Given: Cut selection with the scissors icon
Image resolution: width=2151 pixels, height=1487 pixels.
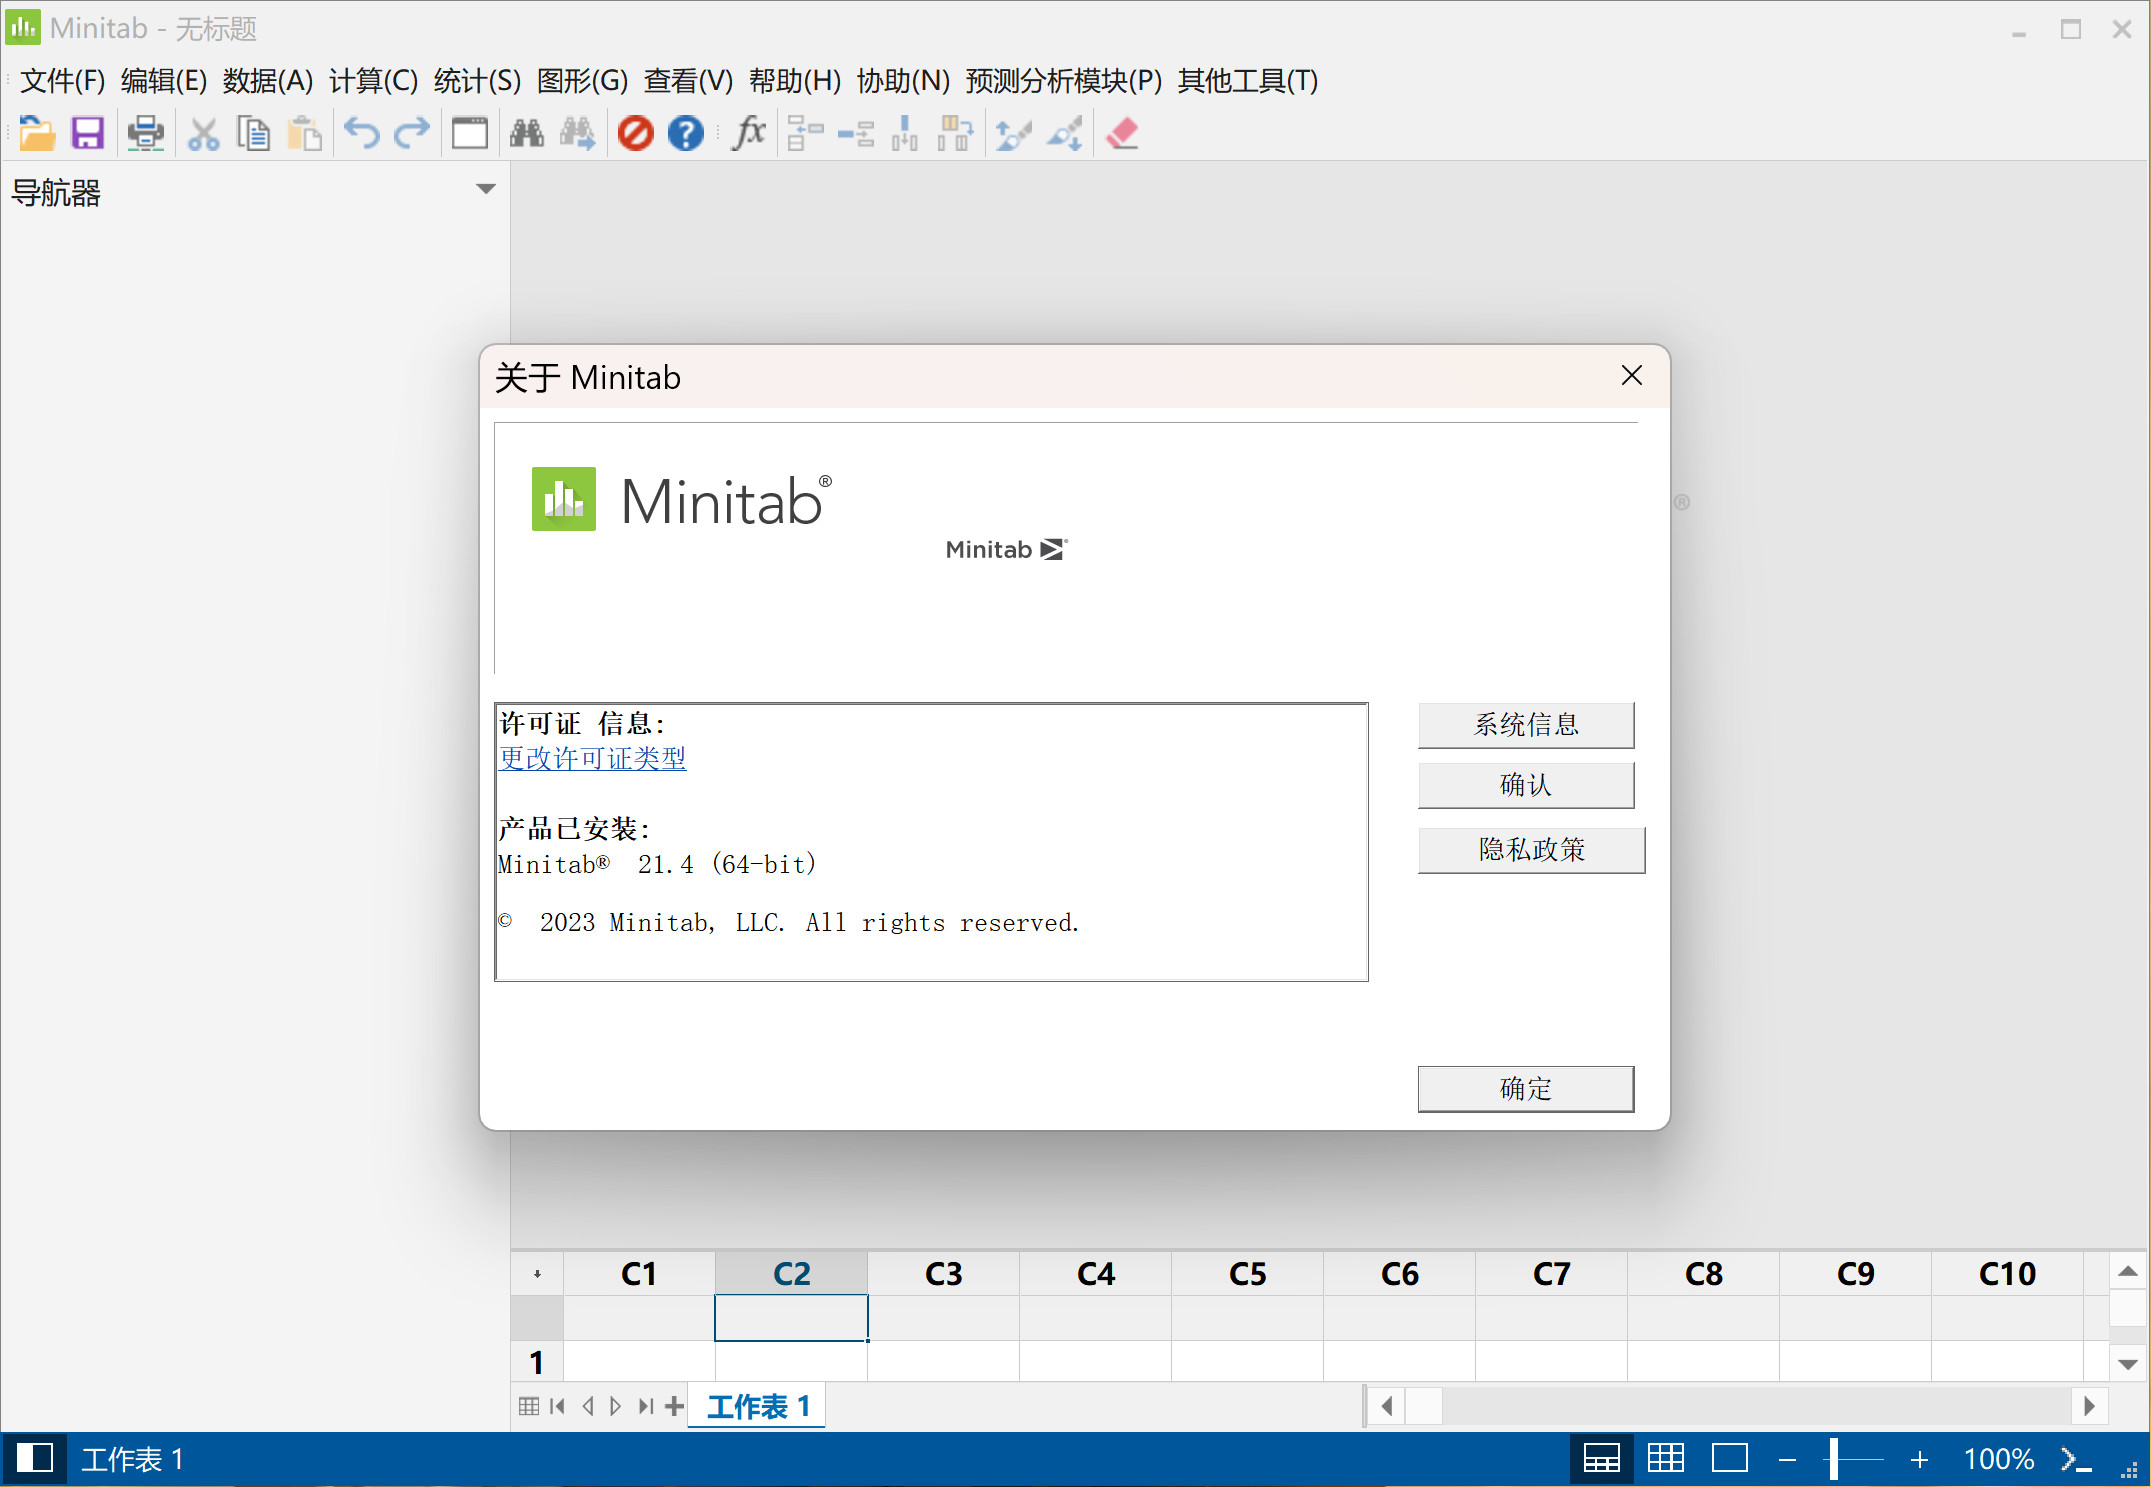Looking at the screenshot, I should (203, 133).
